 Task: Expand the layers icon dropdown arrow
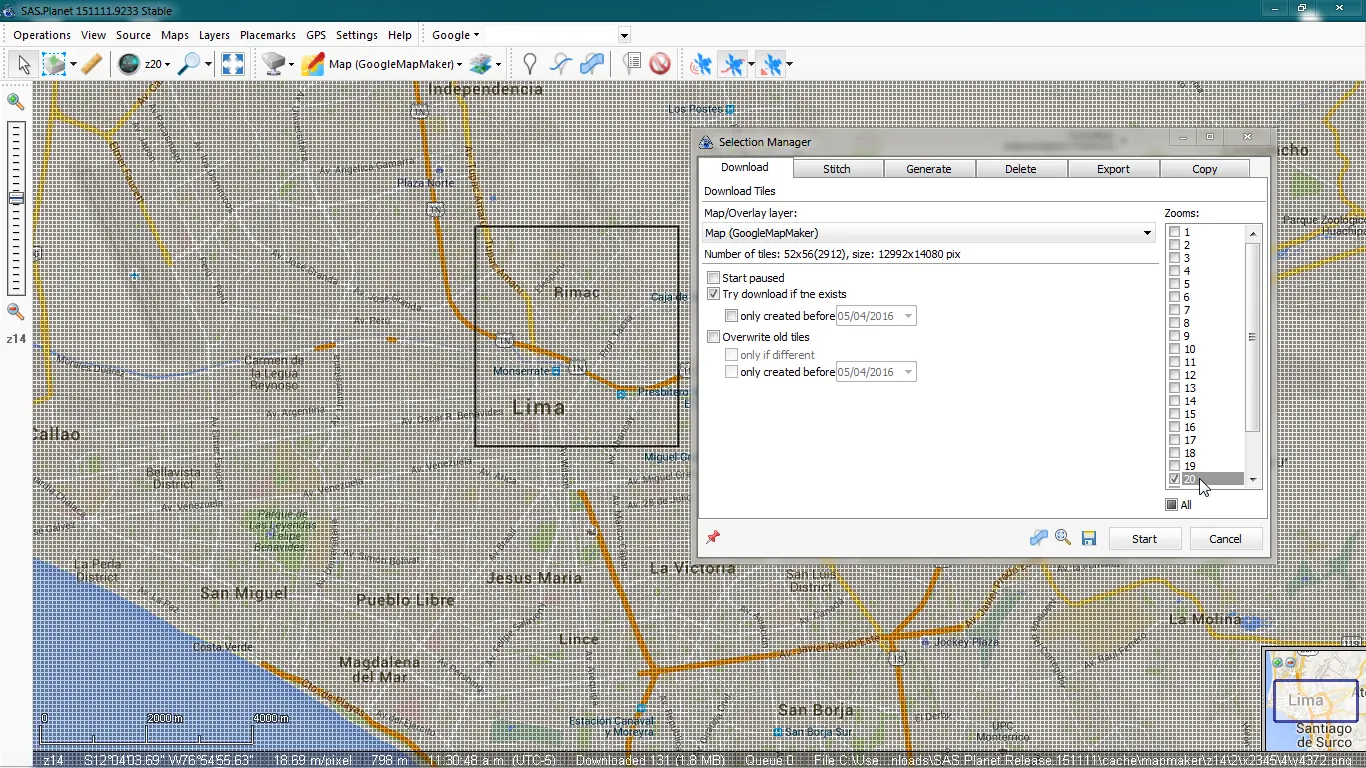[x=498, y=64]
